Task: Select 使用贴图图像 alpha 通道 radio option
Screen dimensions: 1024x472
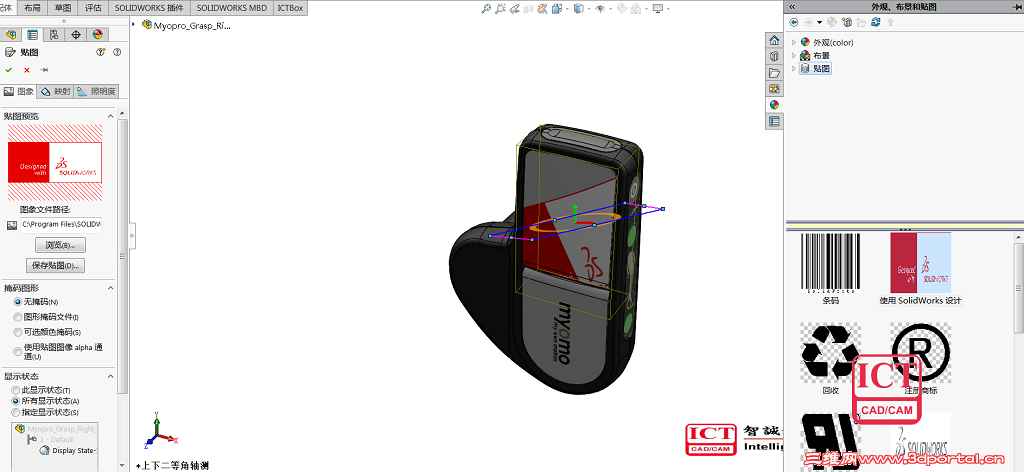Action: pos(17,351)
